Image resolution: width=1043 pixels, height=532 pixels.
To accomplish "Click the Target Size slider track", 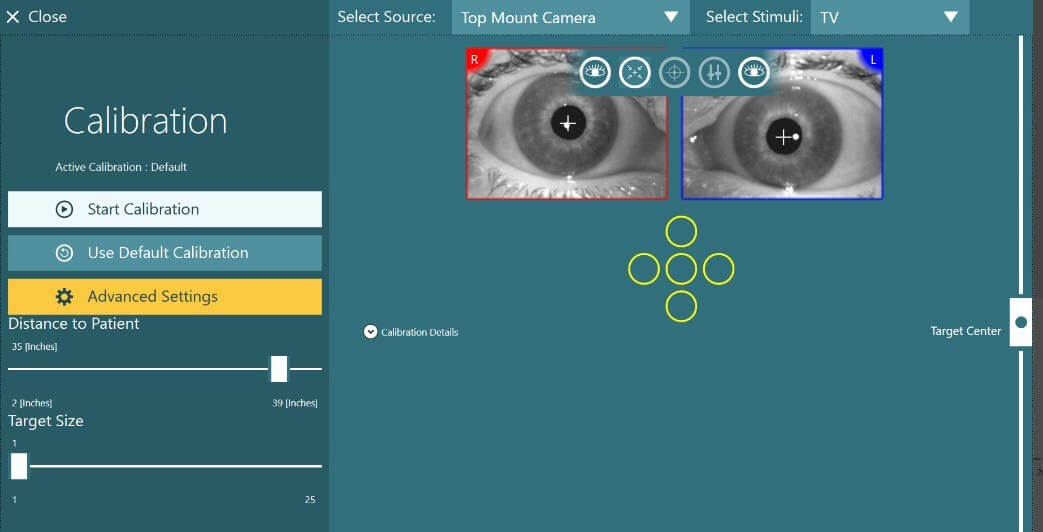I will [x=165, y=466].
